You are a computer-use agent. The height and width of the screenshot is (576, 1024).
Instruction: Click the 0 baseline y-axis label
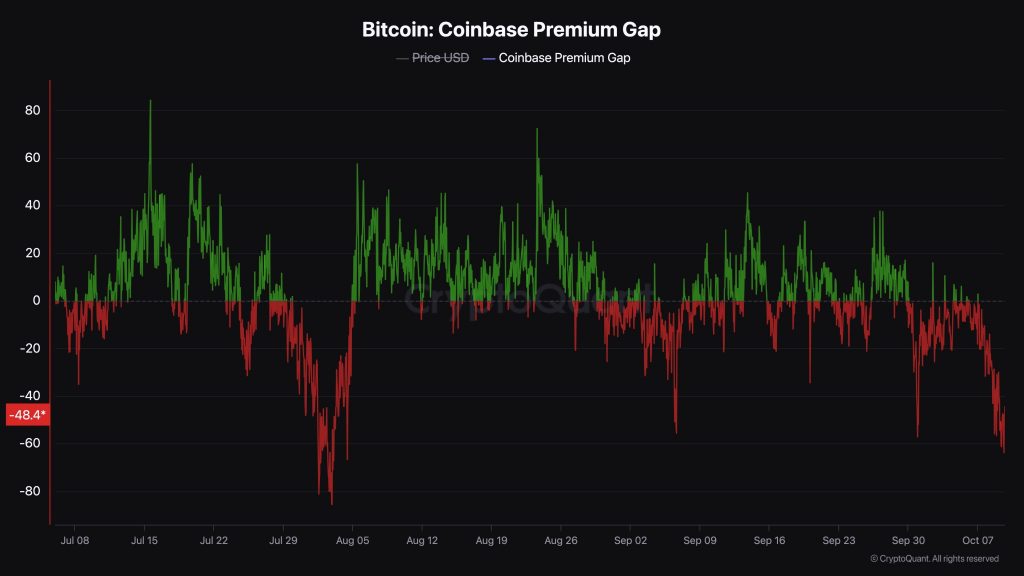tap(37, 301)
